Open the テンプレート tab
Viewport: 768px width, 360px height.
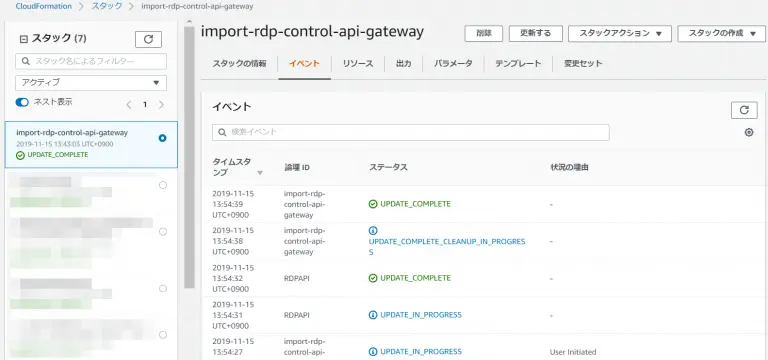(x=518, y=64)
